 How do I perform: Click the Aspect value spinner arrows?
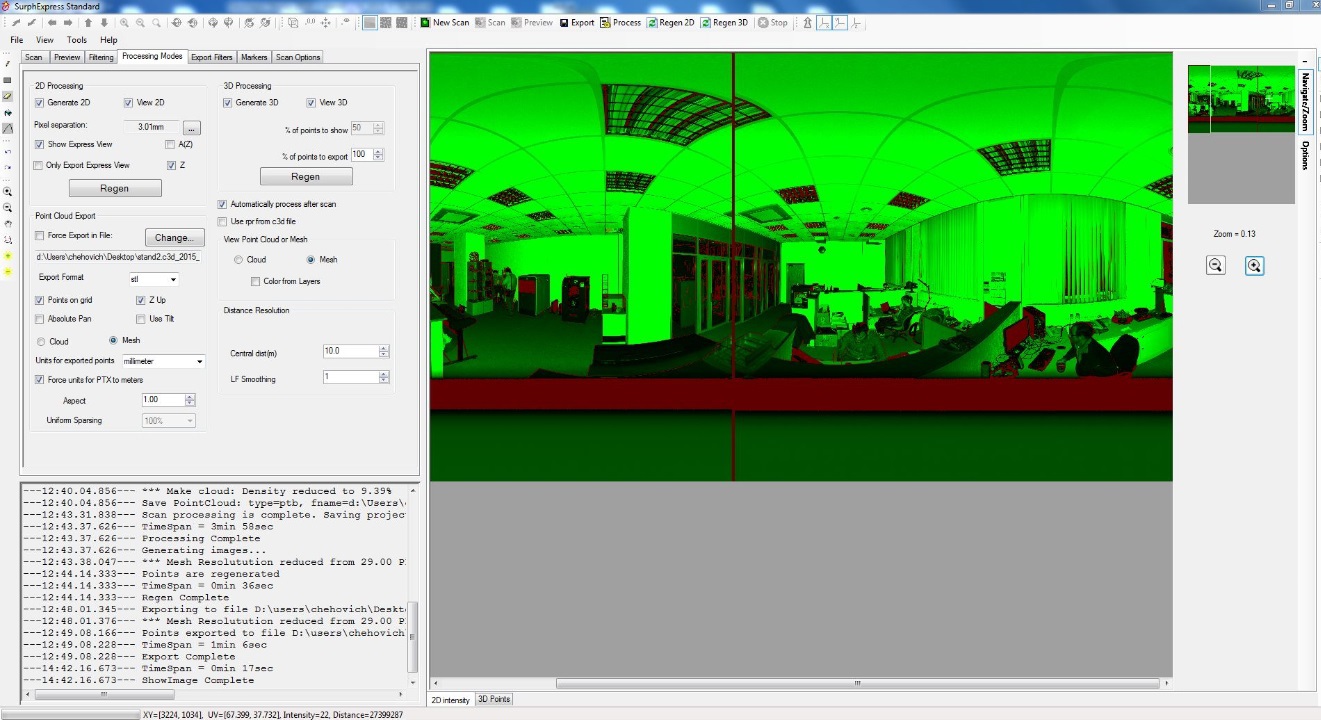(x=190, y=400)
